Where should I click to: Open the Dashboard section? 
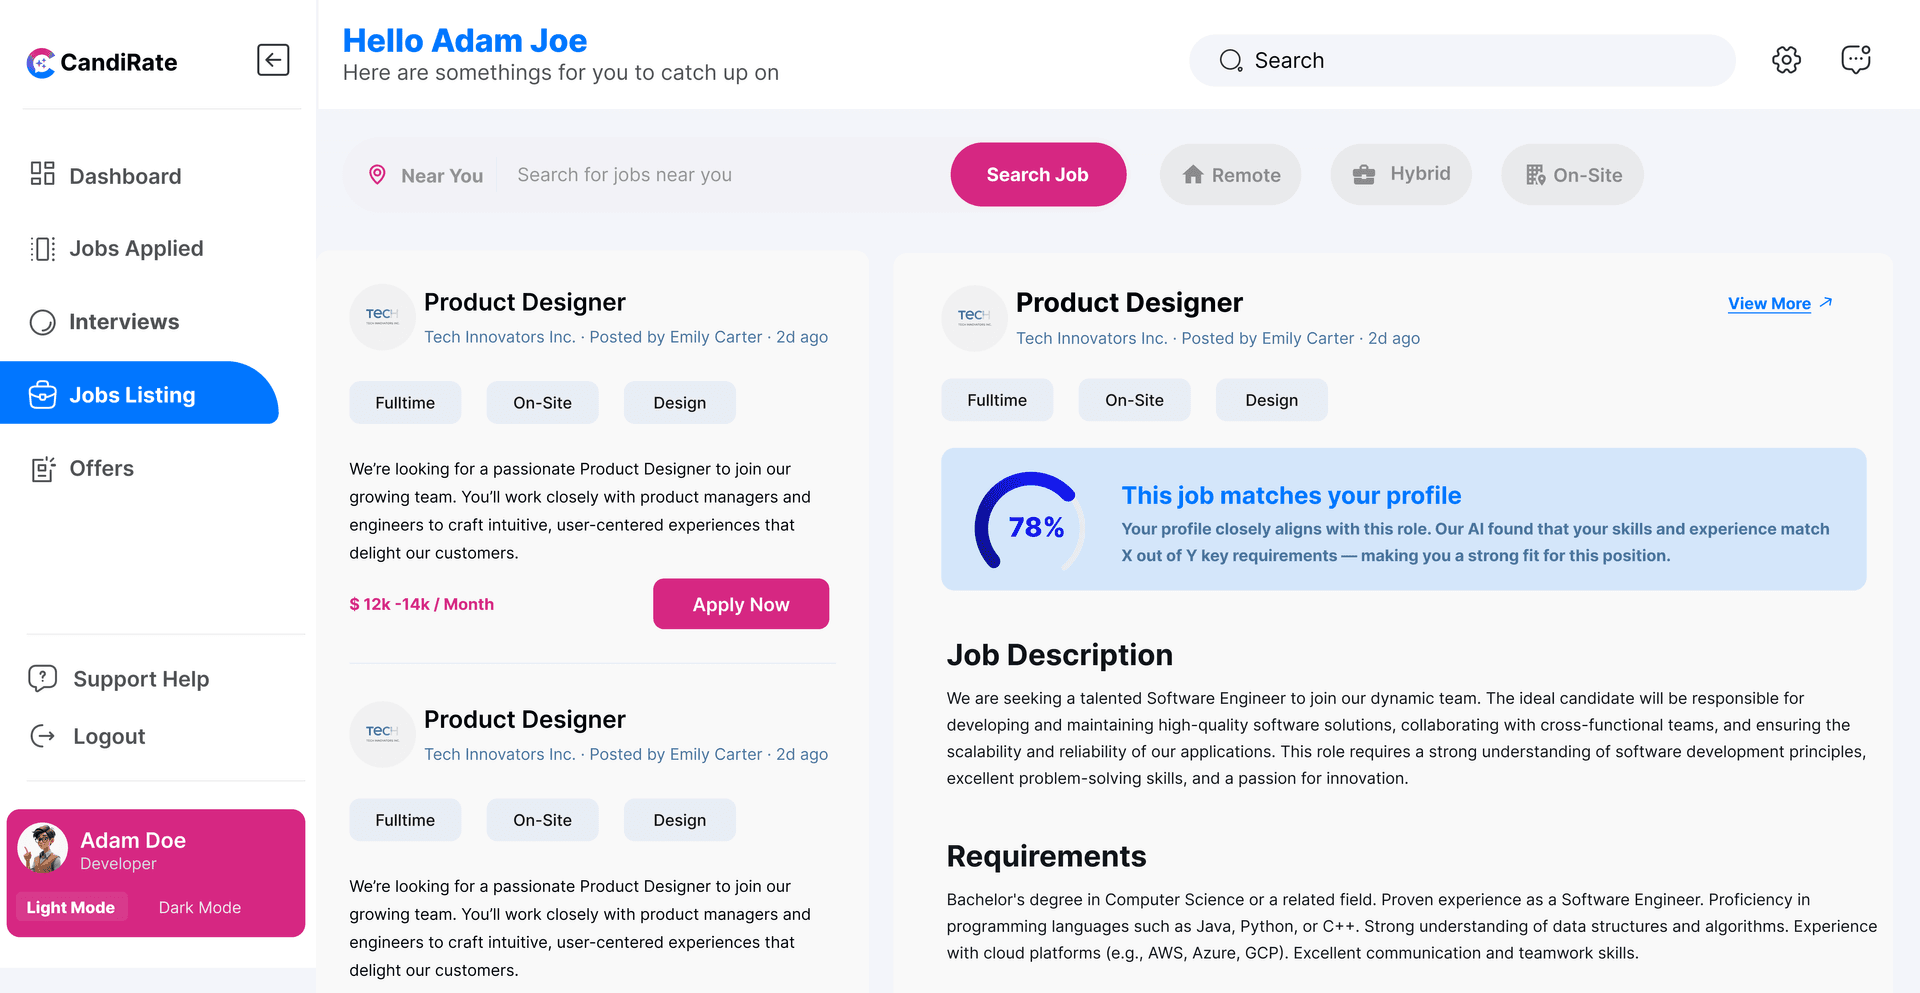click(x=124, y=175)
